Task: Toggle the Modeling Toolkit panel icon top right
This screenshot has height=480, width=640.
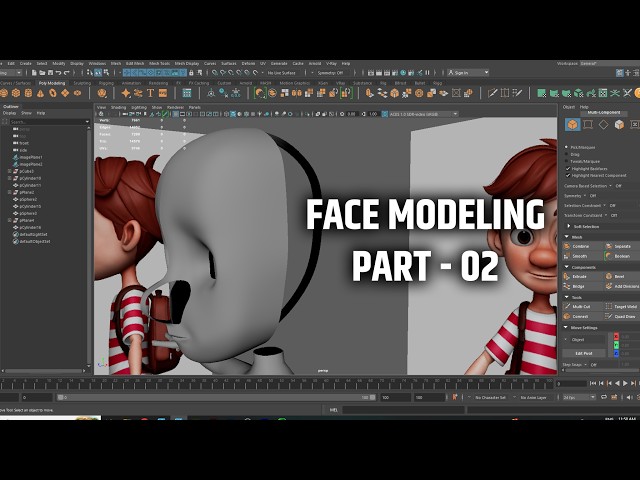Action: point(620,73)
